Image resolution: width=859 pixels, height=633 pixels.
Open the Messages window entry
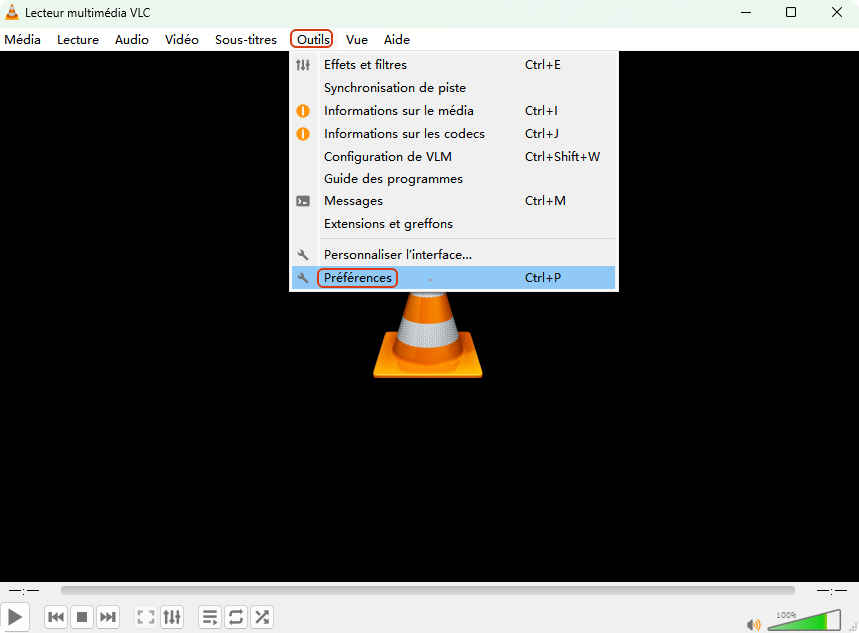pyautogui.click(x=454, y=201)
